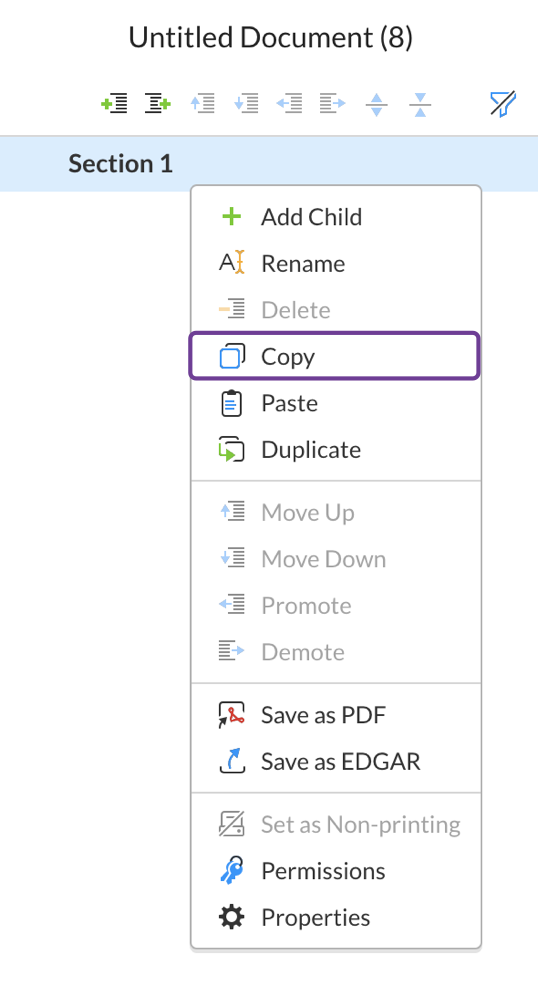The height and width of the screenshot is (1004, 538).
Task: Choose Duplicate from the context menu
Action: click(x=336, y=449)
